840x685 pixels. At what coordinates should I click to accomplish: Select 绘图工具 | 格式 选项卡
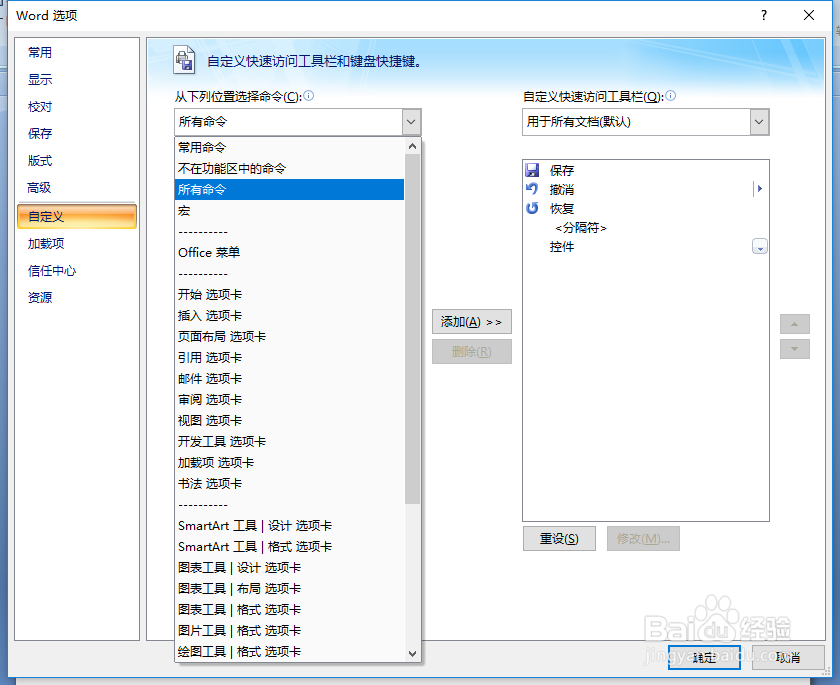(289, 651)
